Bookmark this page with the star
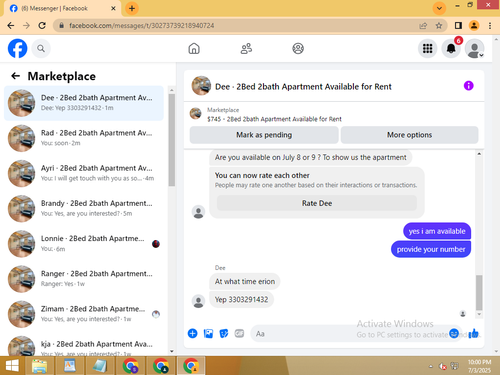The height and width of the screenshot is (375, 500). (439, 25)
